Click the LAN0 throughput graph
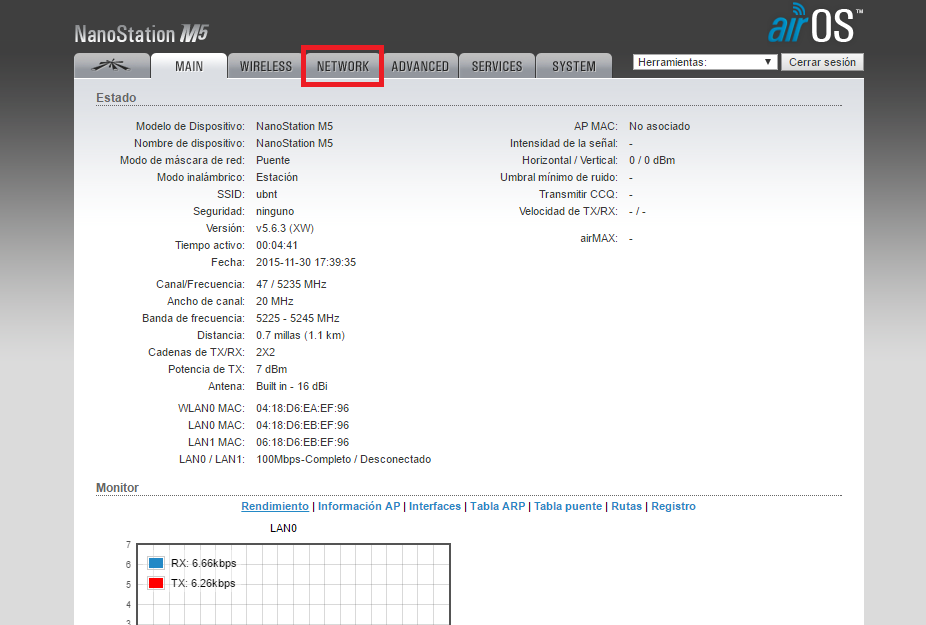This screenshot has width=926, height=625. [x=294, y=584]
